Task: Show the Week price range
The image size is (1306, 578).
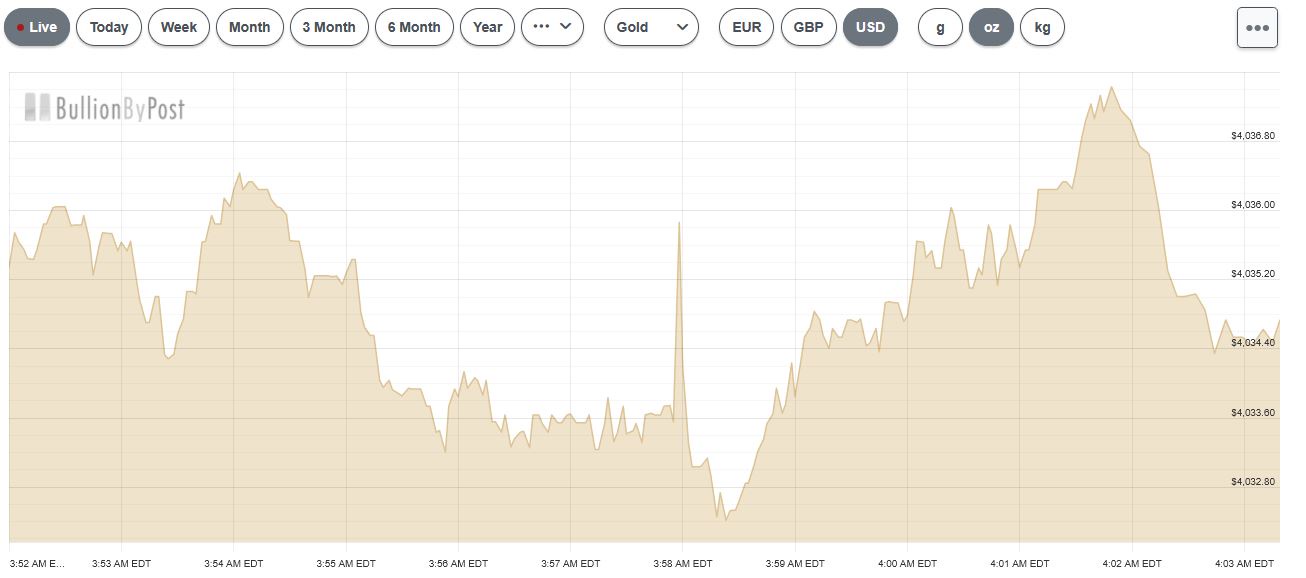Action: click(179, 27)
